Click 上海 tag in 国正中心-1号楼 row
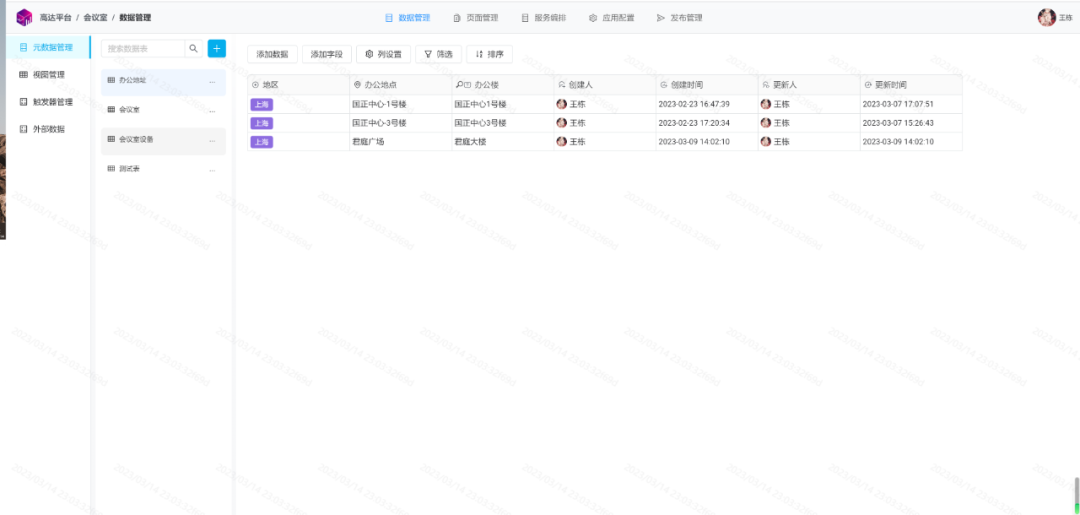The image size is (1080, 515). (262, 104)
